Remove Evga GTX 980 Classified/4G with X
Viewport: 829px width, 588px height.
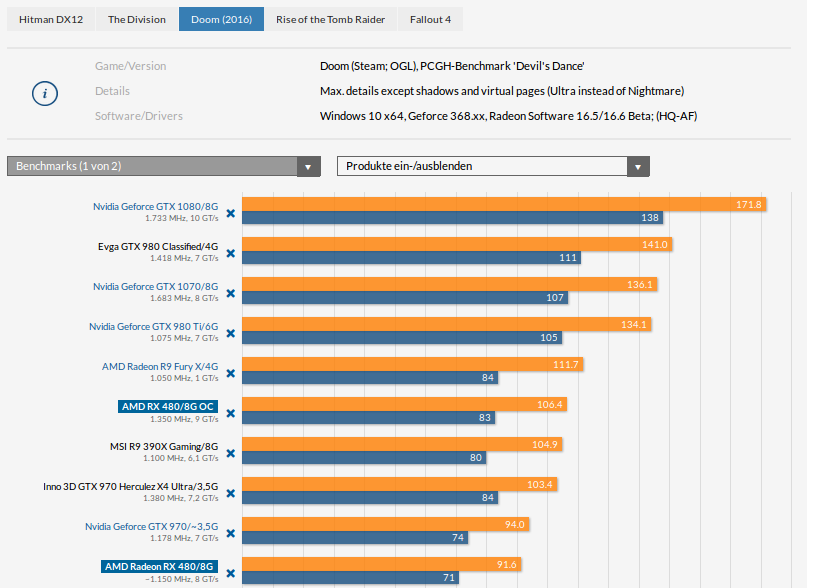pyautogui.click(x=231, y=254)
